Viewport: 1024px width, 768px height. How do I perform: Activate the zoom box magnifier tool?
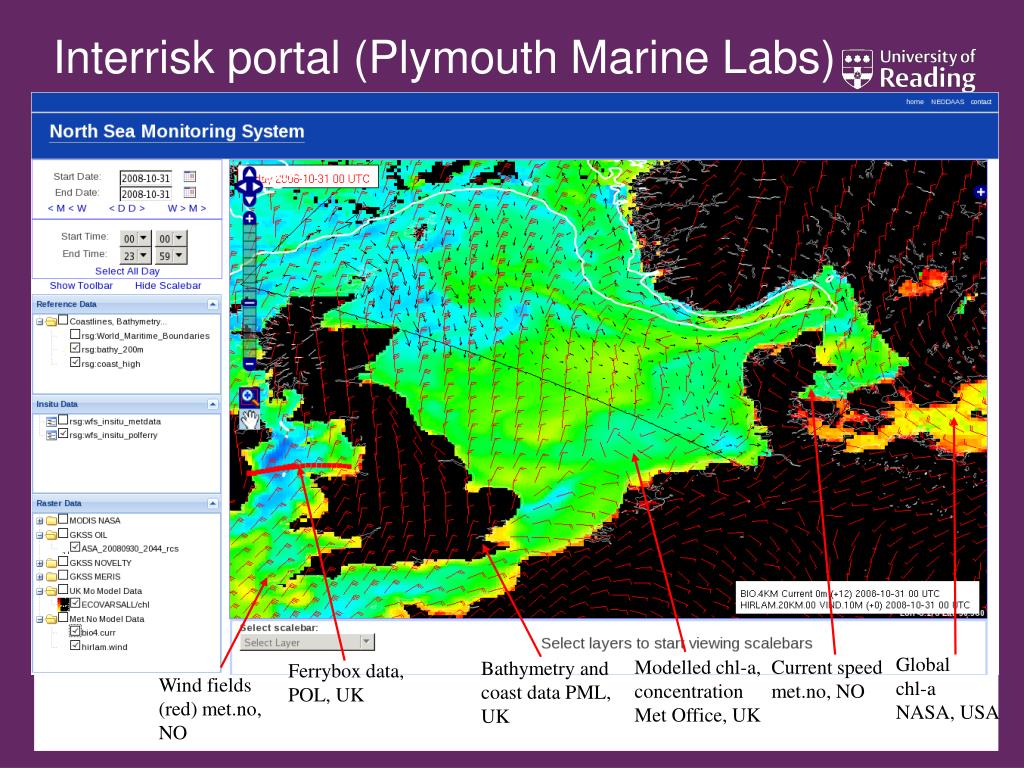click(249, 396)
